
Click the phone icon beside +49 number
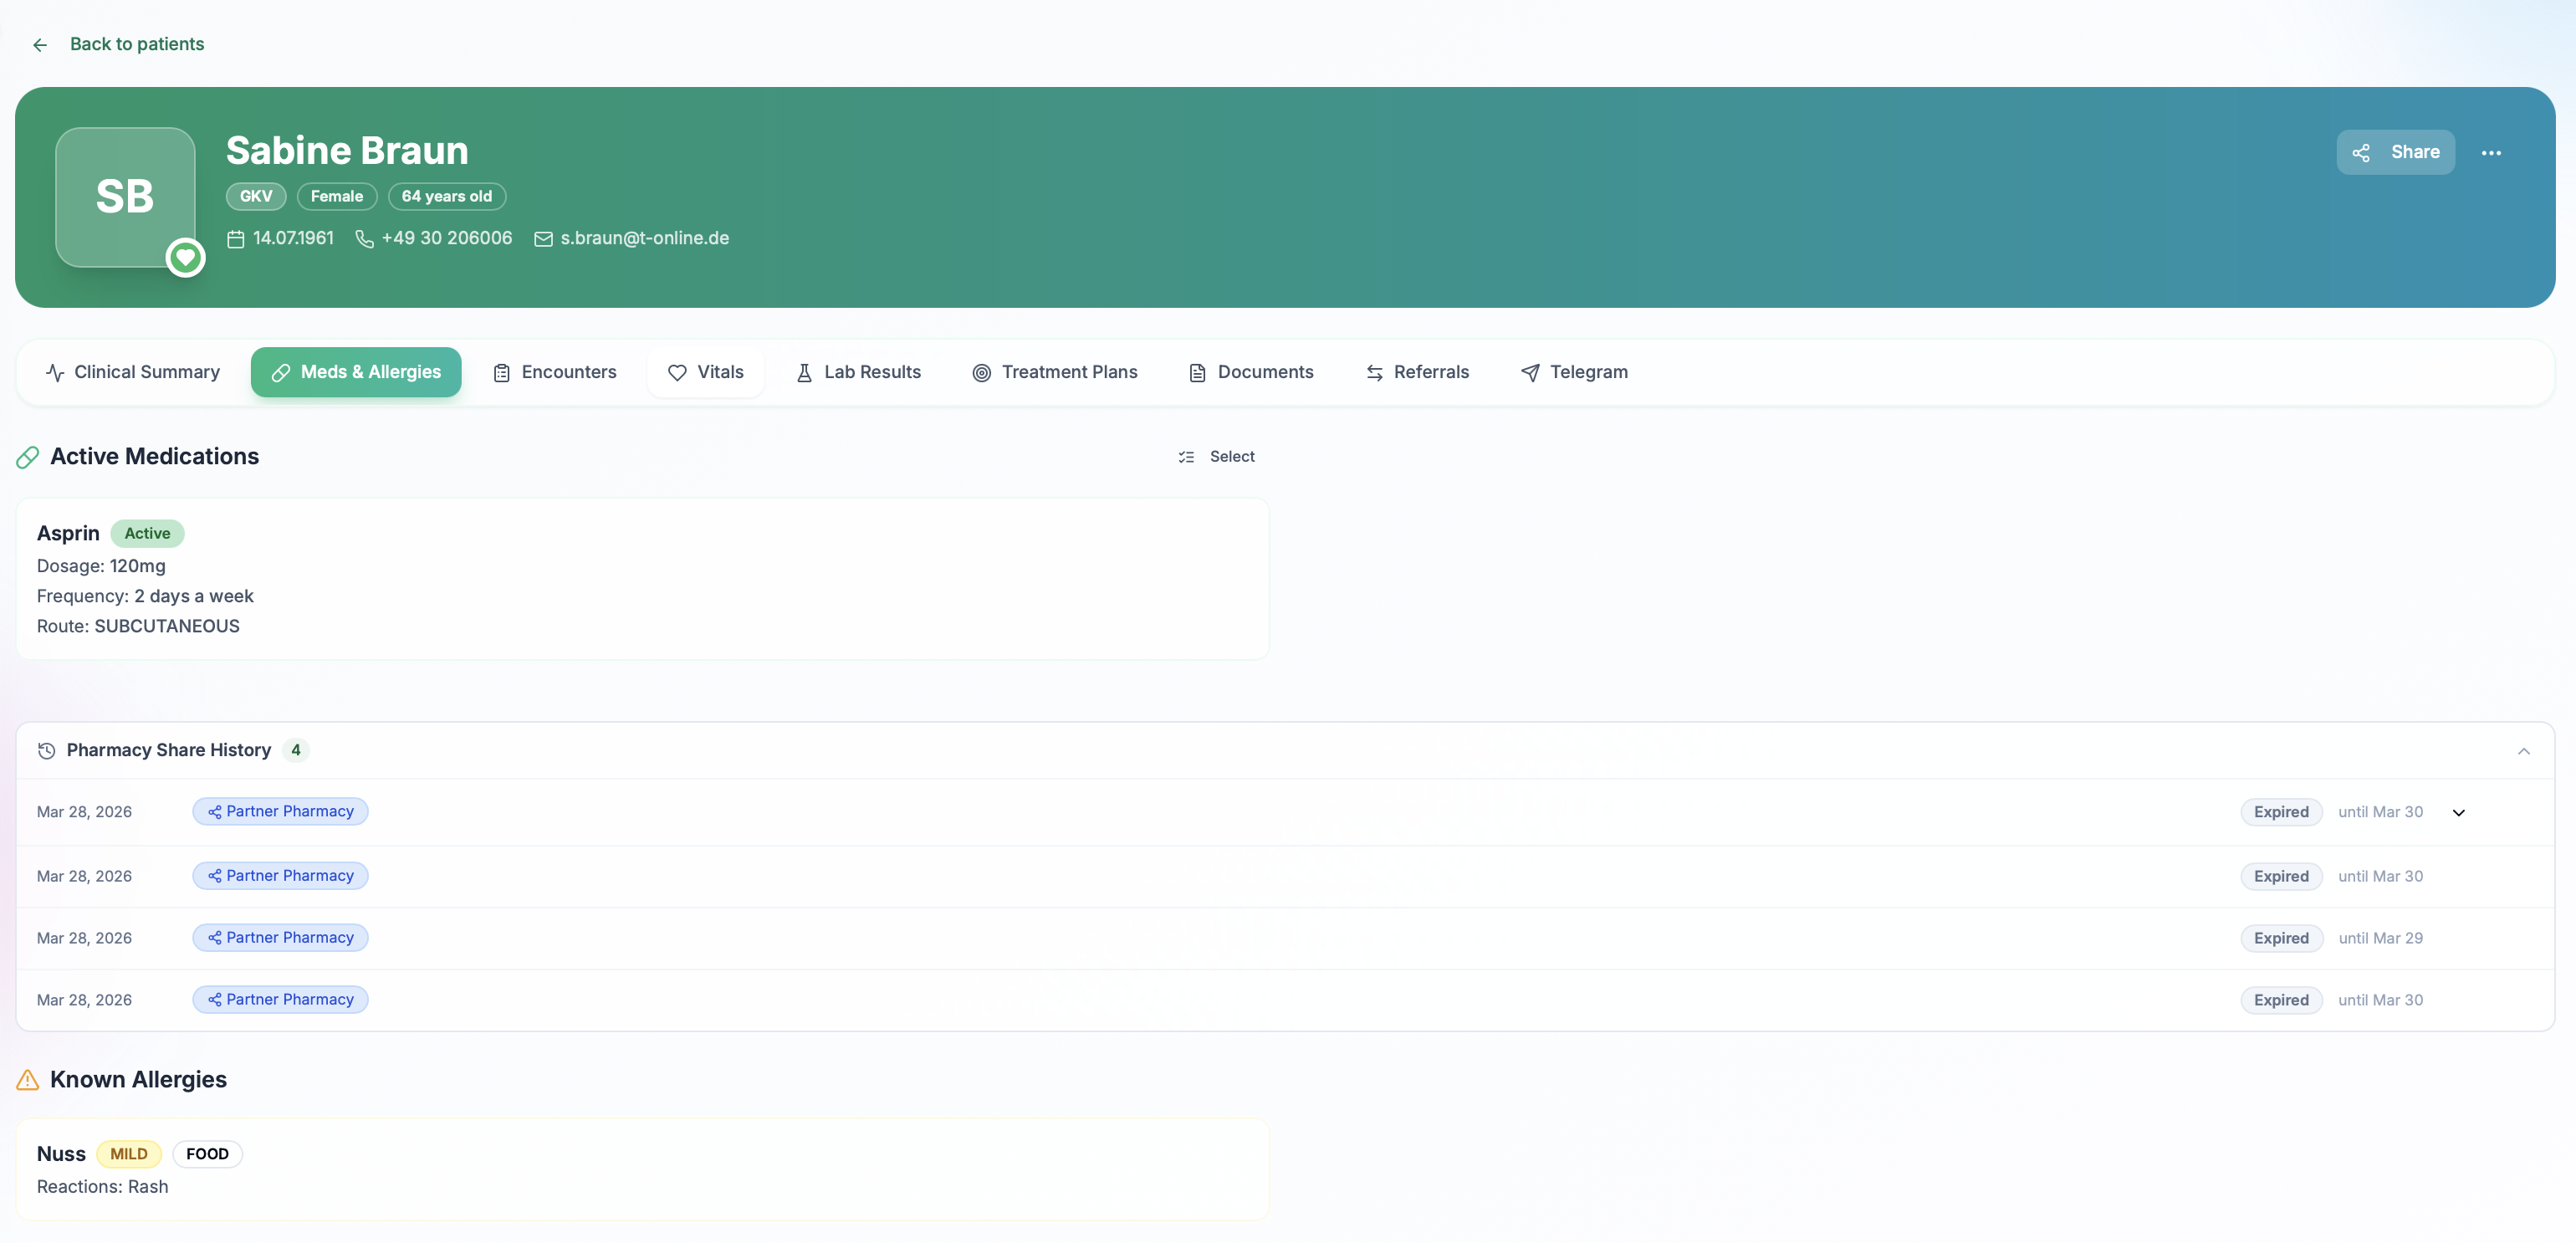[365, 239]
